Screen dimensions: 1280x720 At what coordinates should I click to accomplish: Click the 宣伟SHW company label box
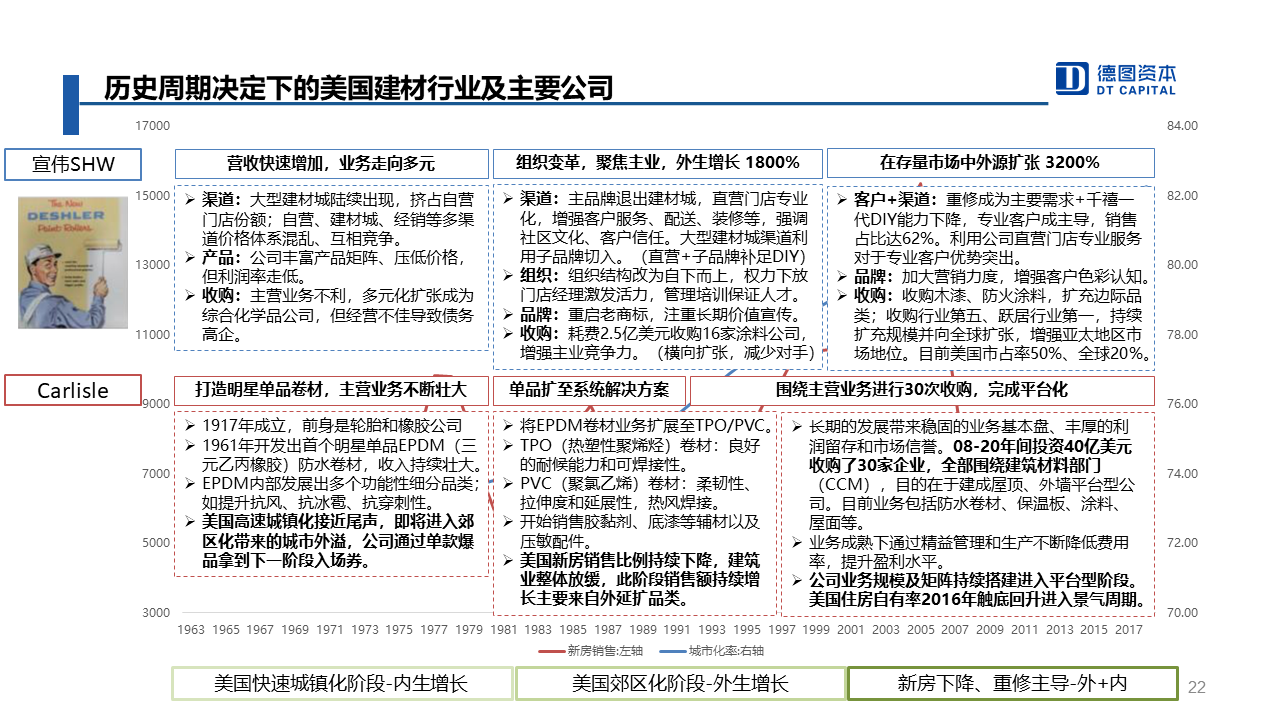tap(73, 164)
